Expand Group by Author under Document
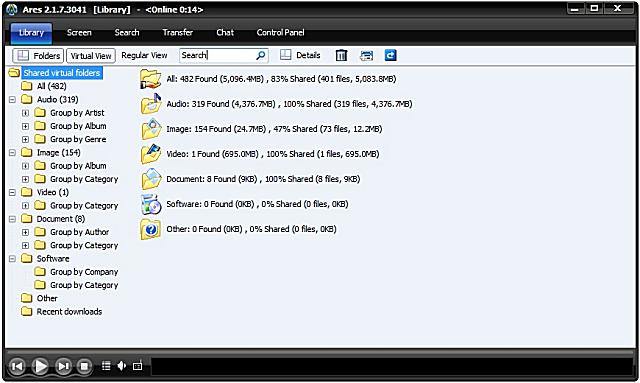This screenshot has height=383, width=640. coord(25,232)
